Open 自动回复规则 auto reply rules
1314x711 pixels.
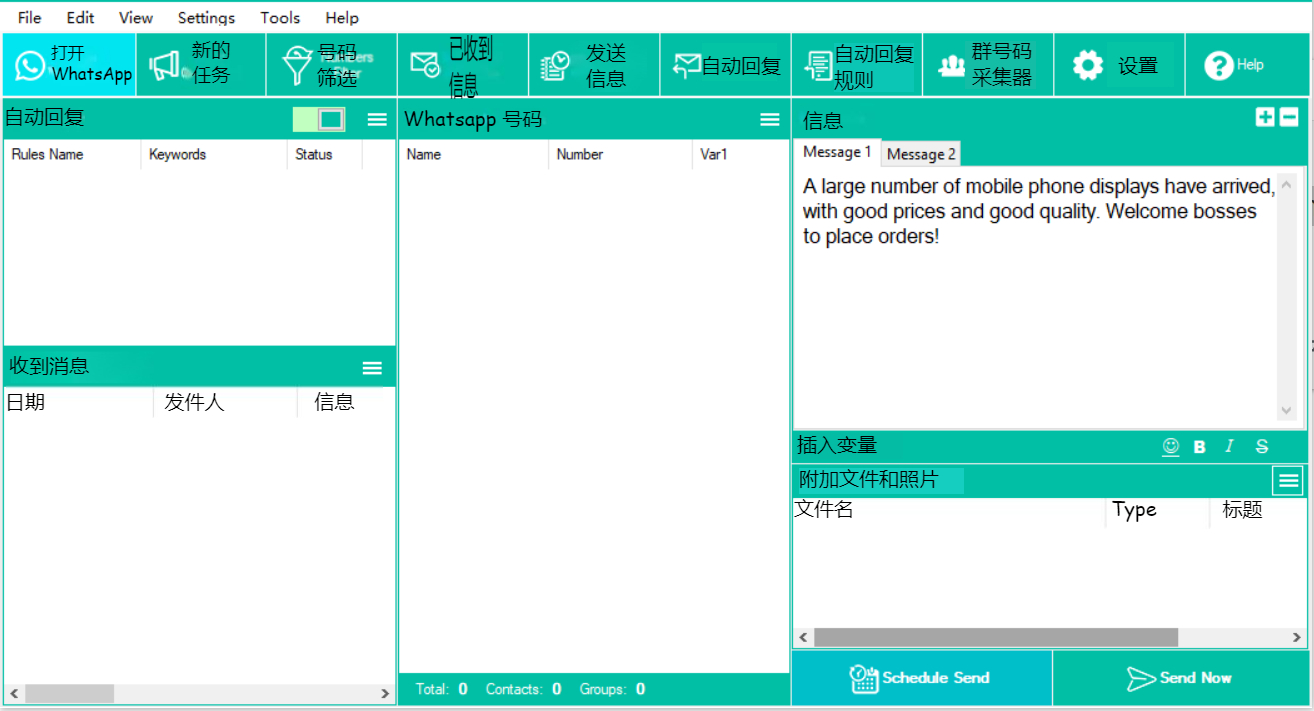click(x=857, y=65)
